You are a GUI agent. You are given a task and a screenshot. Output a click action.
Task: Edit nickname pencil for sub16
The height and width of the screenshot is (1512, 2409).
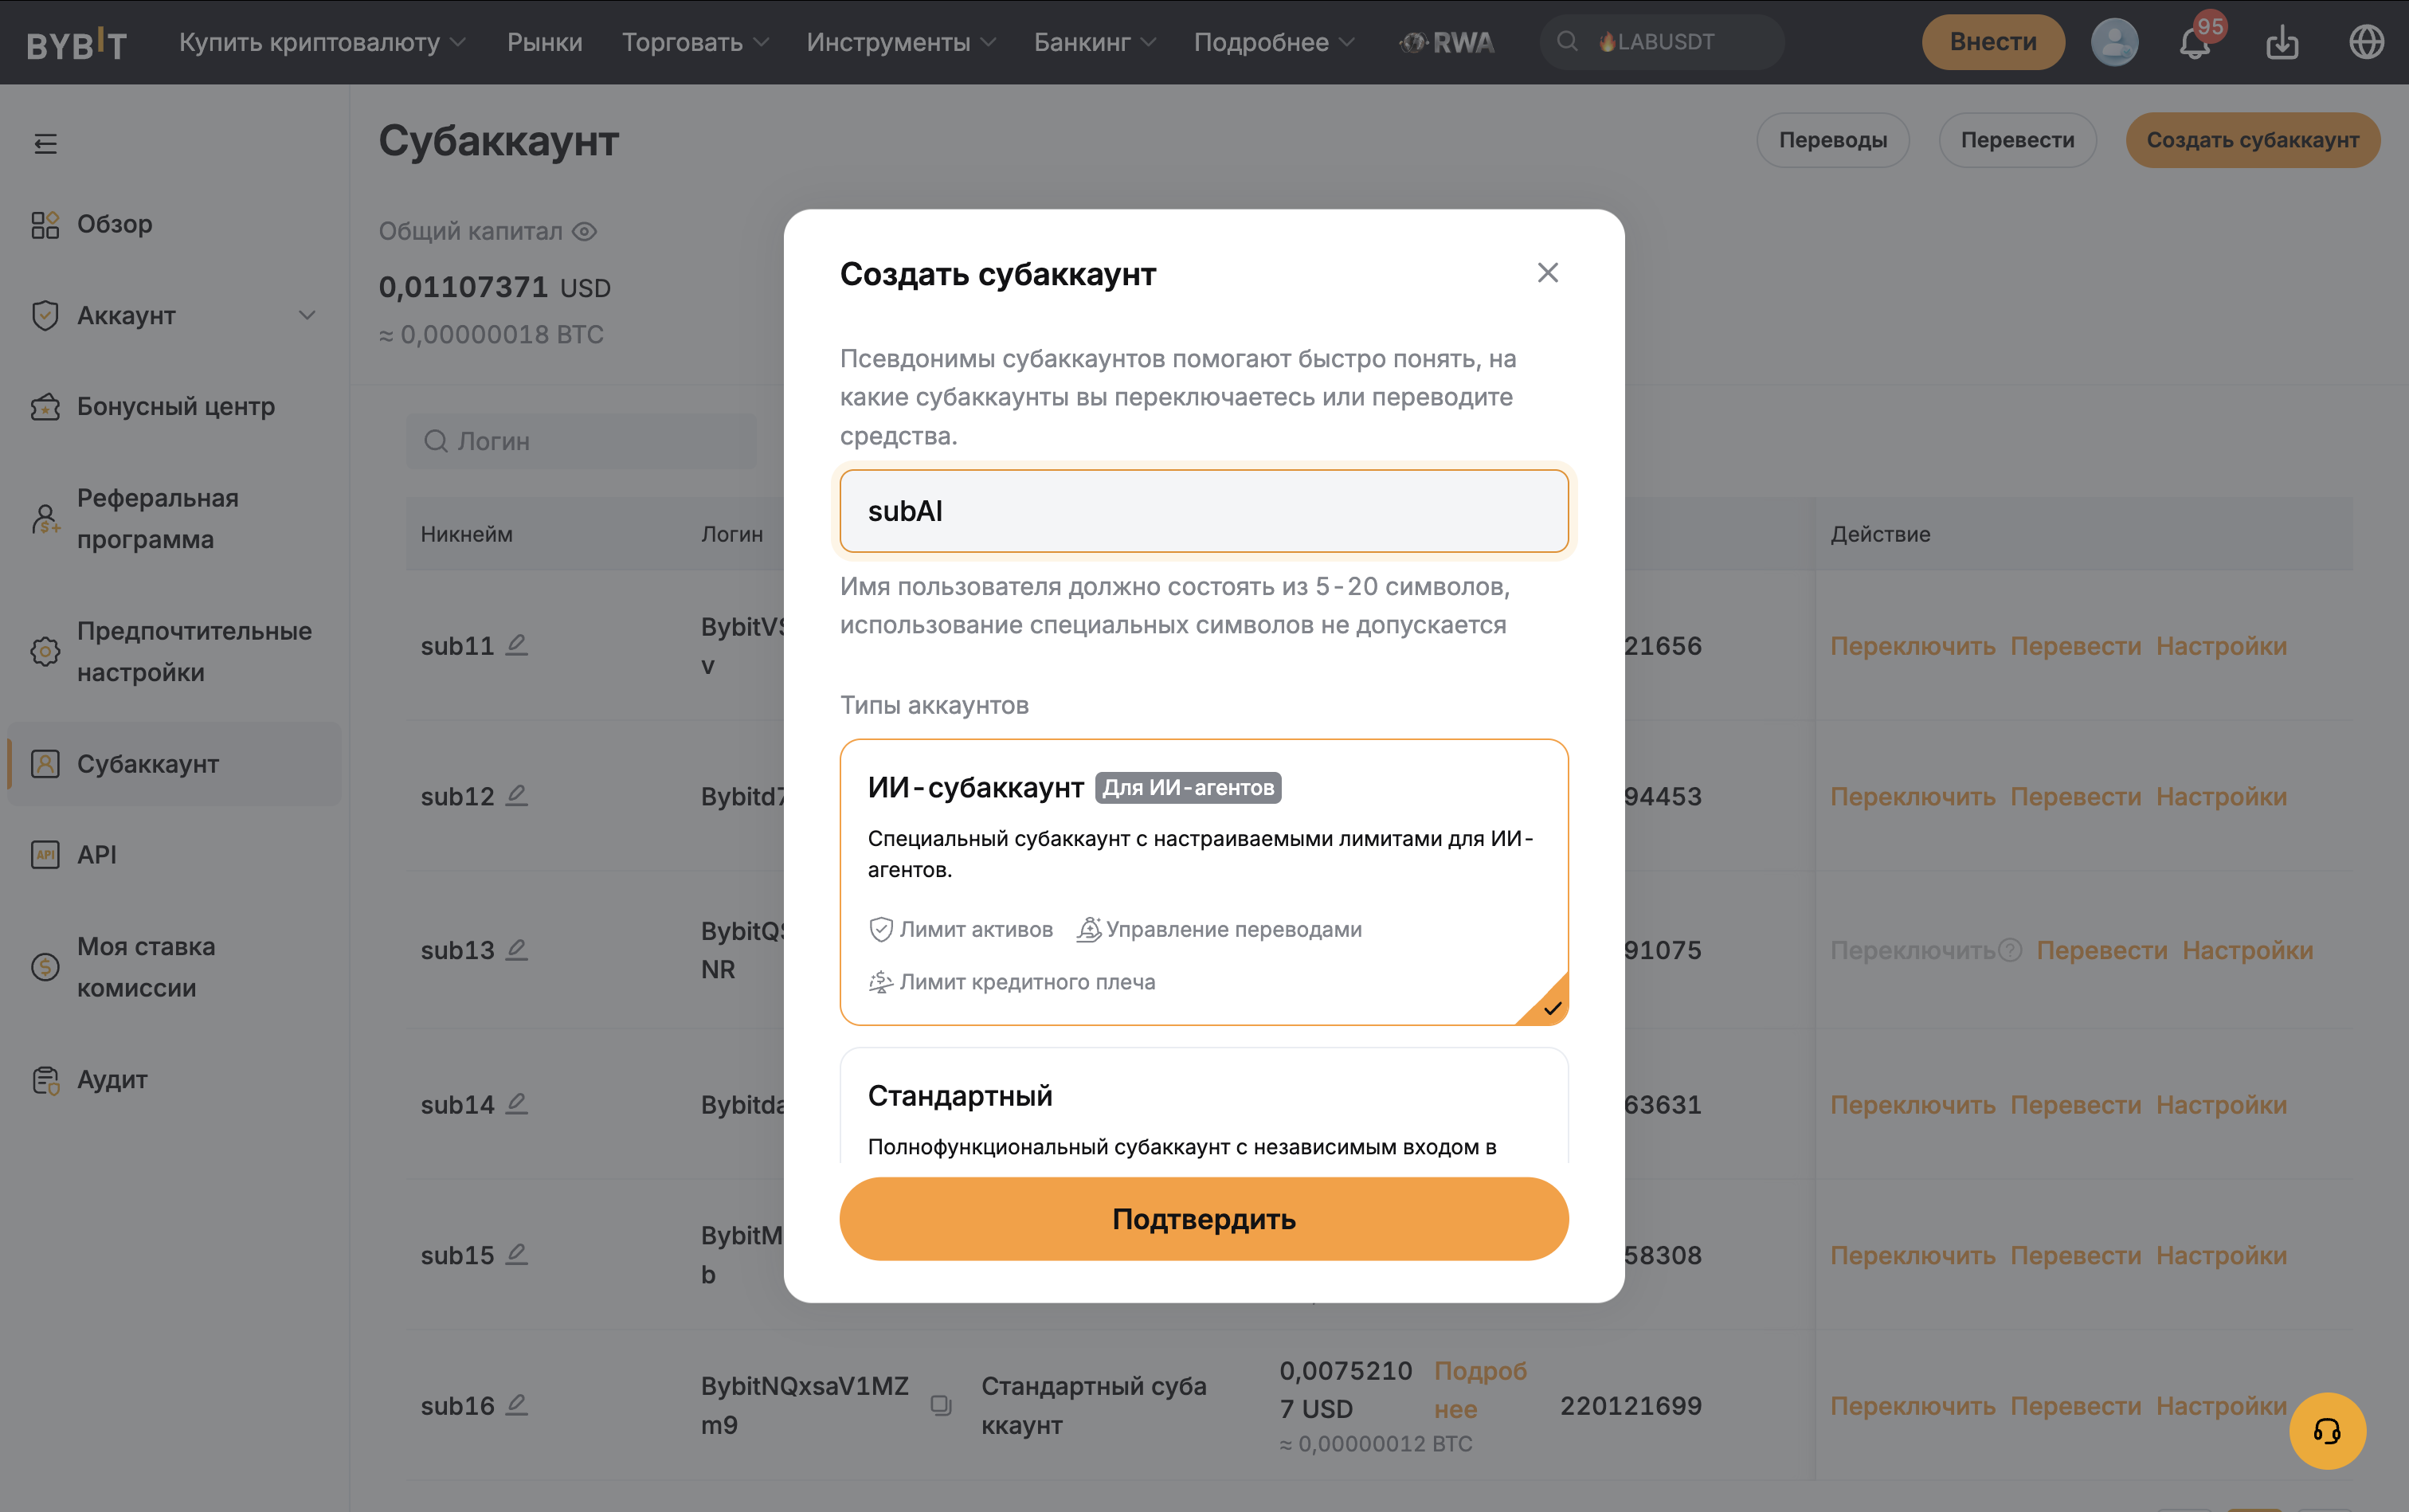pyautogui.click(x=517, y=1405)
